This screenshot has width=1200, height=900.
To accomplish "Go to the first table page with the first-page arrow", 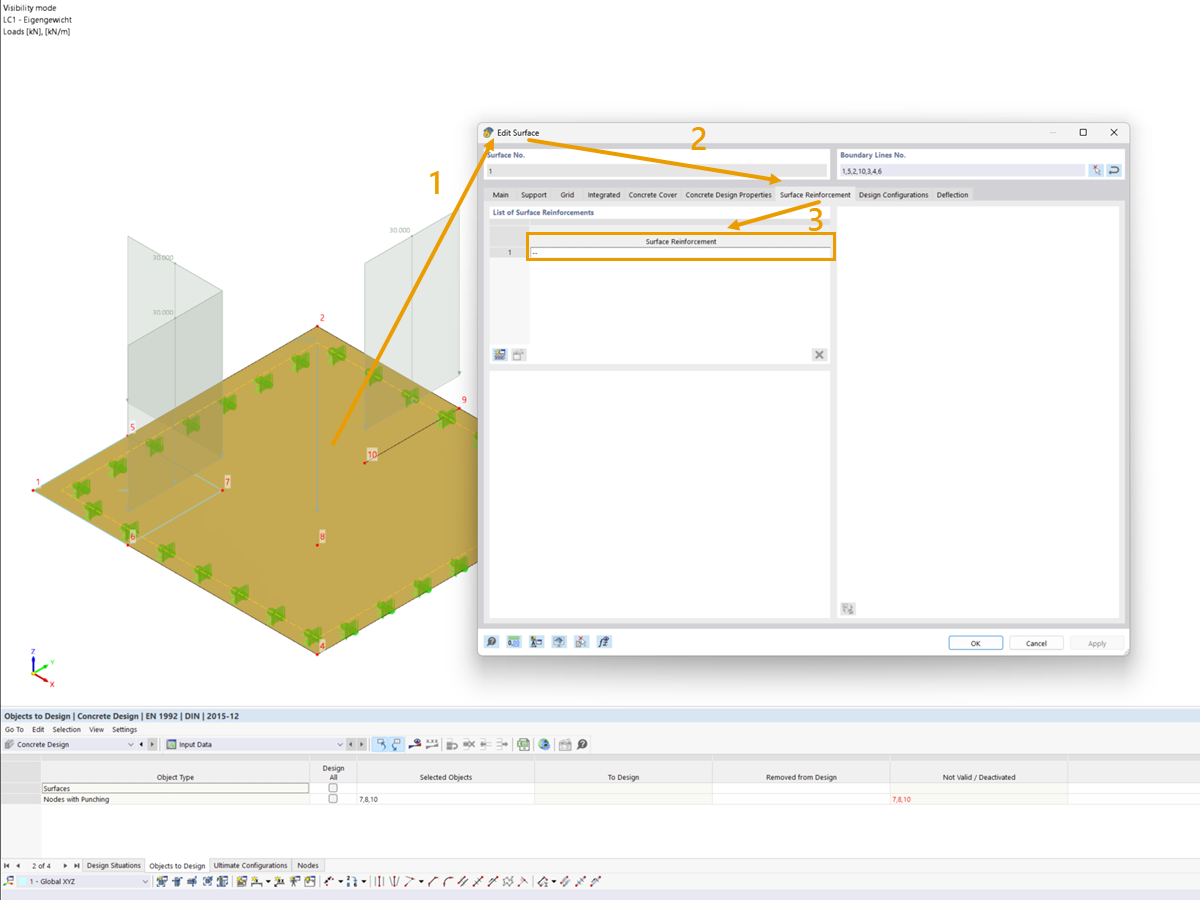I will click(7, 865).
